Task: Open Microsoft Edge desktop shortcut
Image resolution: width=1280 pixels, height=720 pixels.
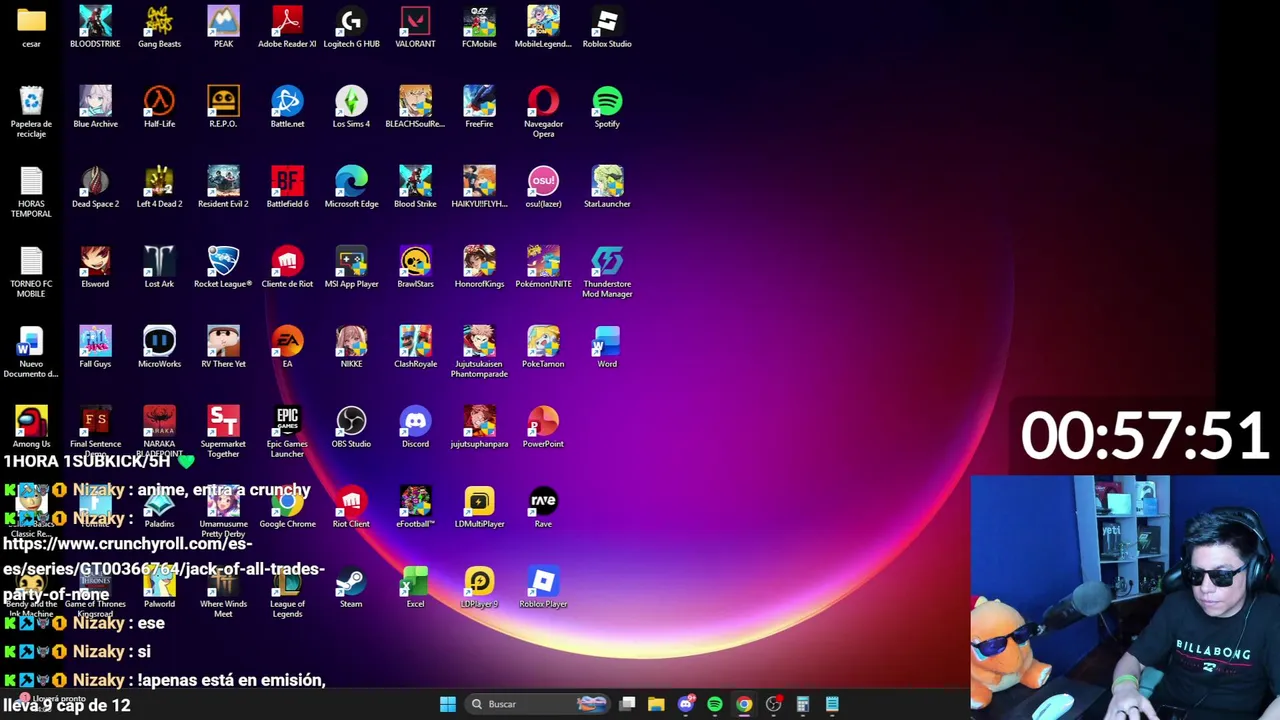Action: coord(351,187)
